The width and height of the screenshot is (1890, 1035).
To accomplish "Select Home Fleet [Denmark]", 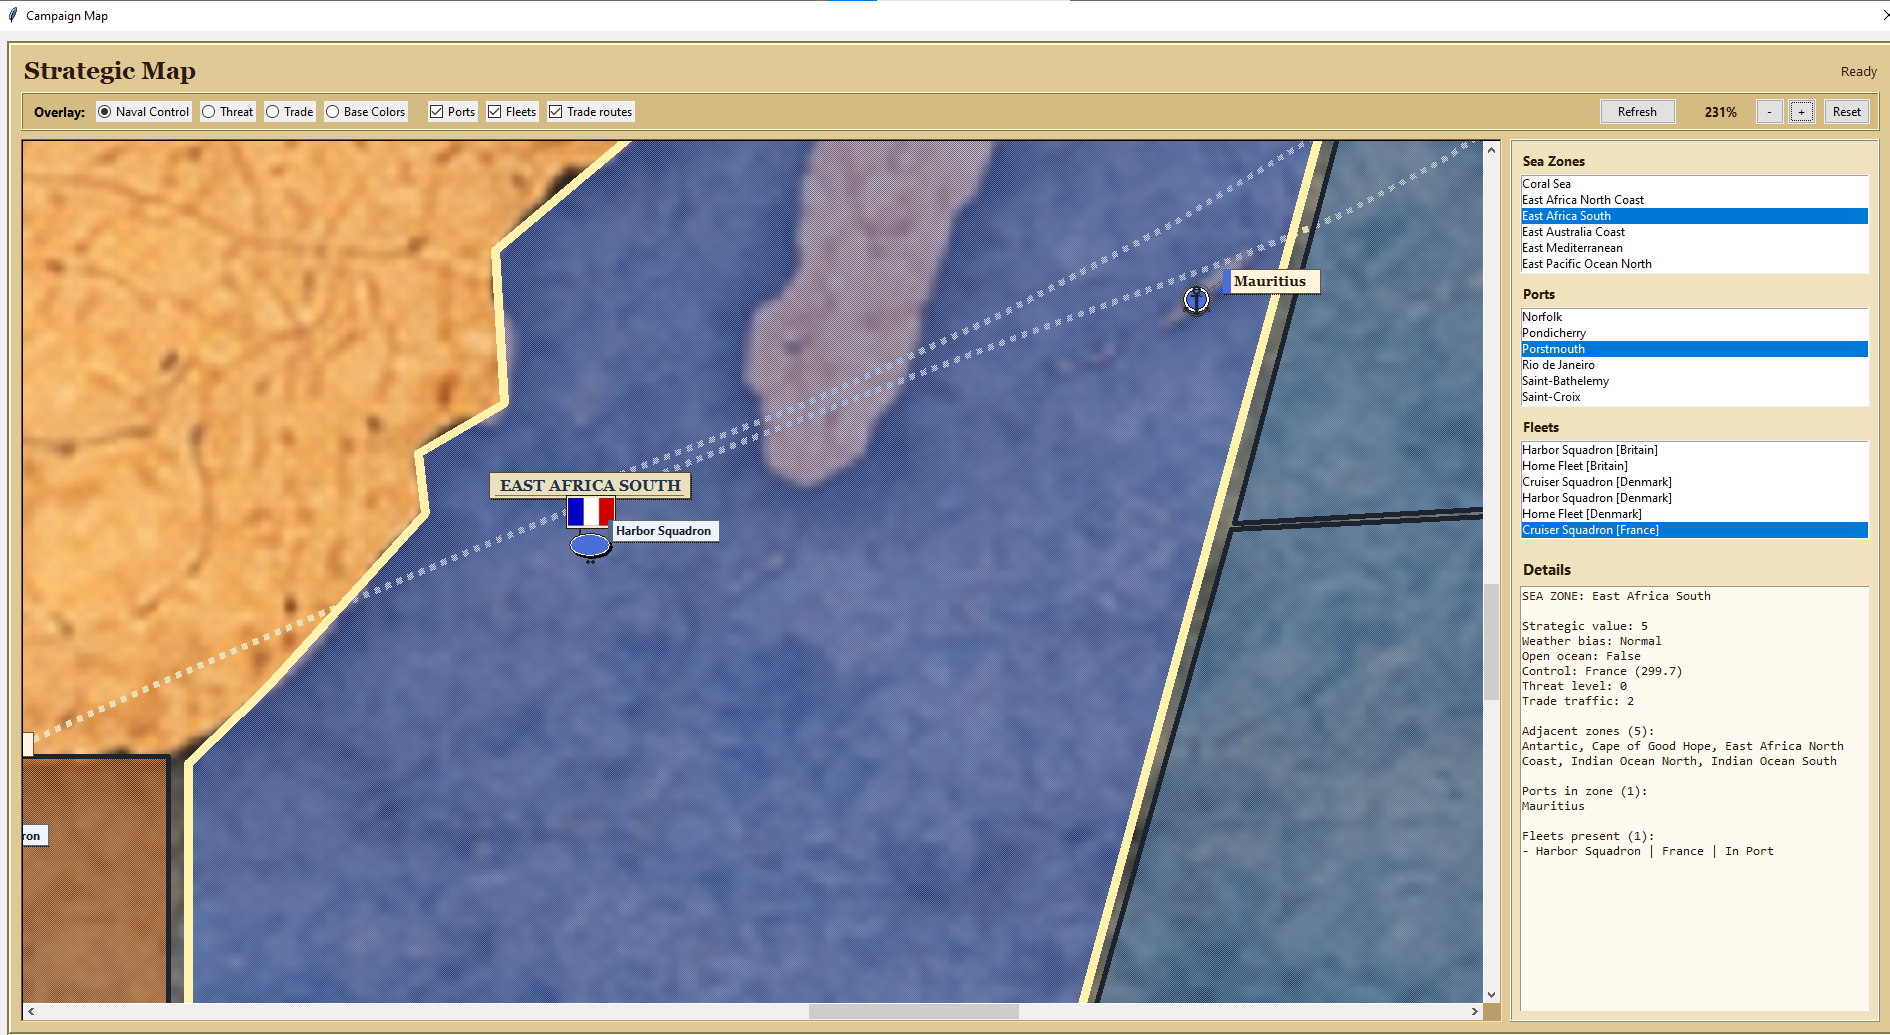I will (1694, 514).
